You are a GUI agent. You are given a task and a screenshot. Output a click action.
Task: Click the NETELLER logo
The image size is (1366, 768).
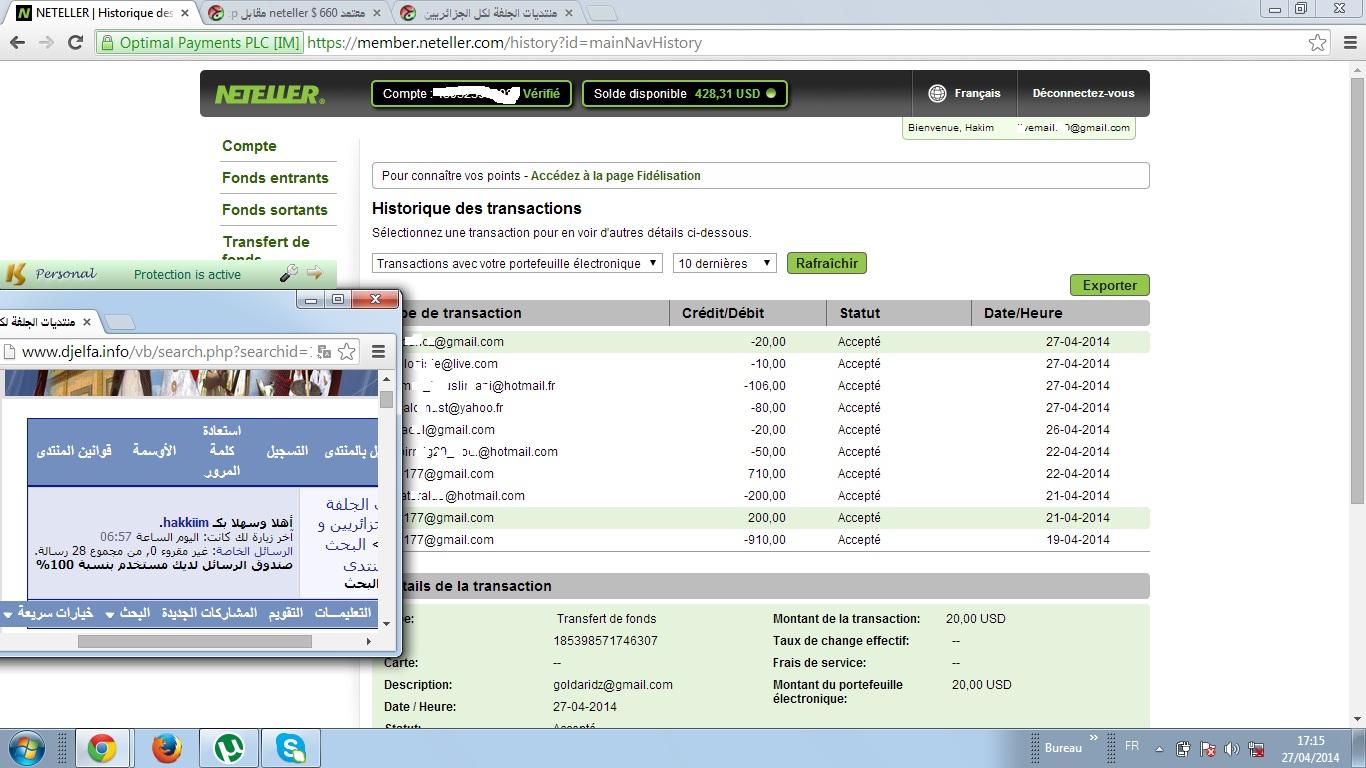[270, 94]
